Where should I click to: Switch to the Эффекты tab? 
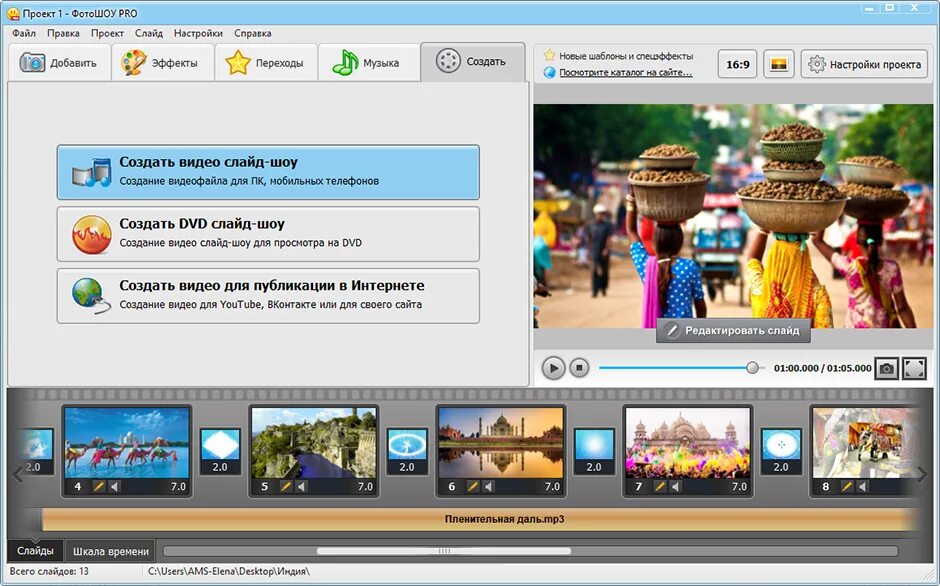click(162, 62)
